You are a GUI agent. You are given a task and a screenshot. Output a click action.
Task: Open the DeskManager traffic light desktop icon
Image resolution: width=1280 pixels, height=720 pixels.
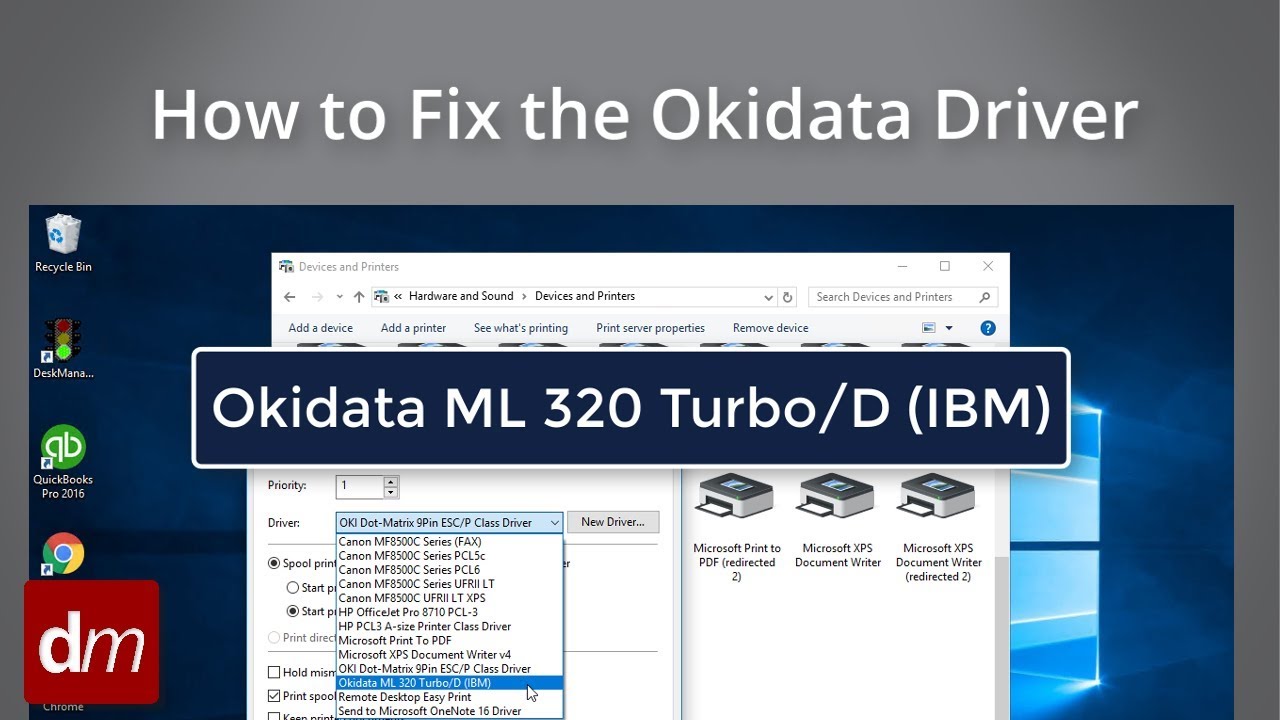pyautogui.click(x=62, y=349)
